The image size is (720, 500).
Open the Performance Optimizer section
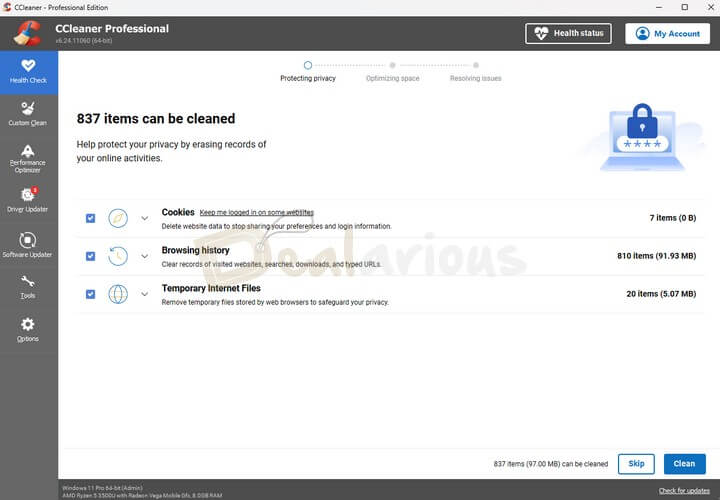click(28, 158)
